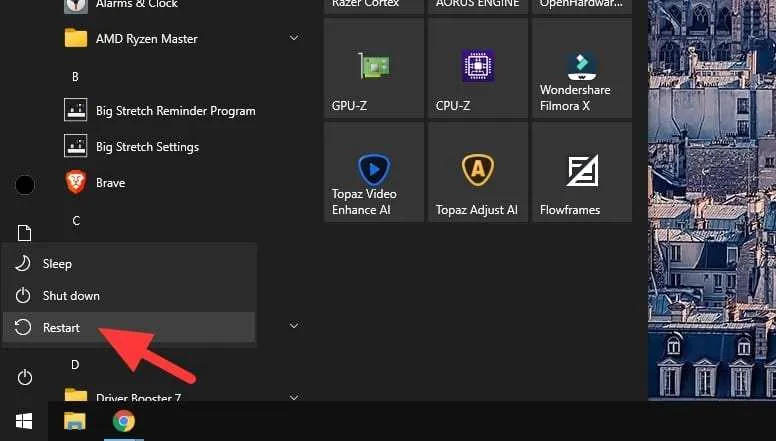Image resolution: width=776 pixels, height=441 pixels.
Task: Expand the AMD Ryzen Master chevron
Action: tap(294, 38)
